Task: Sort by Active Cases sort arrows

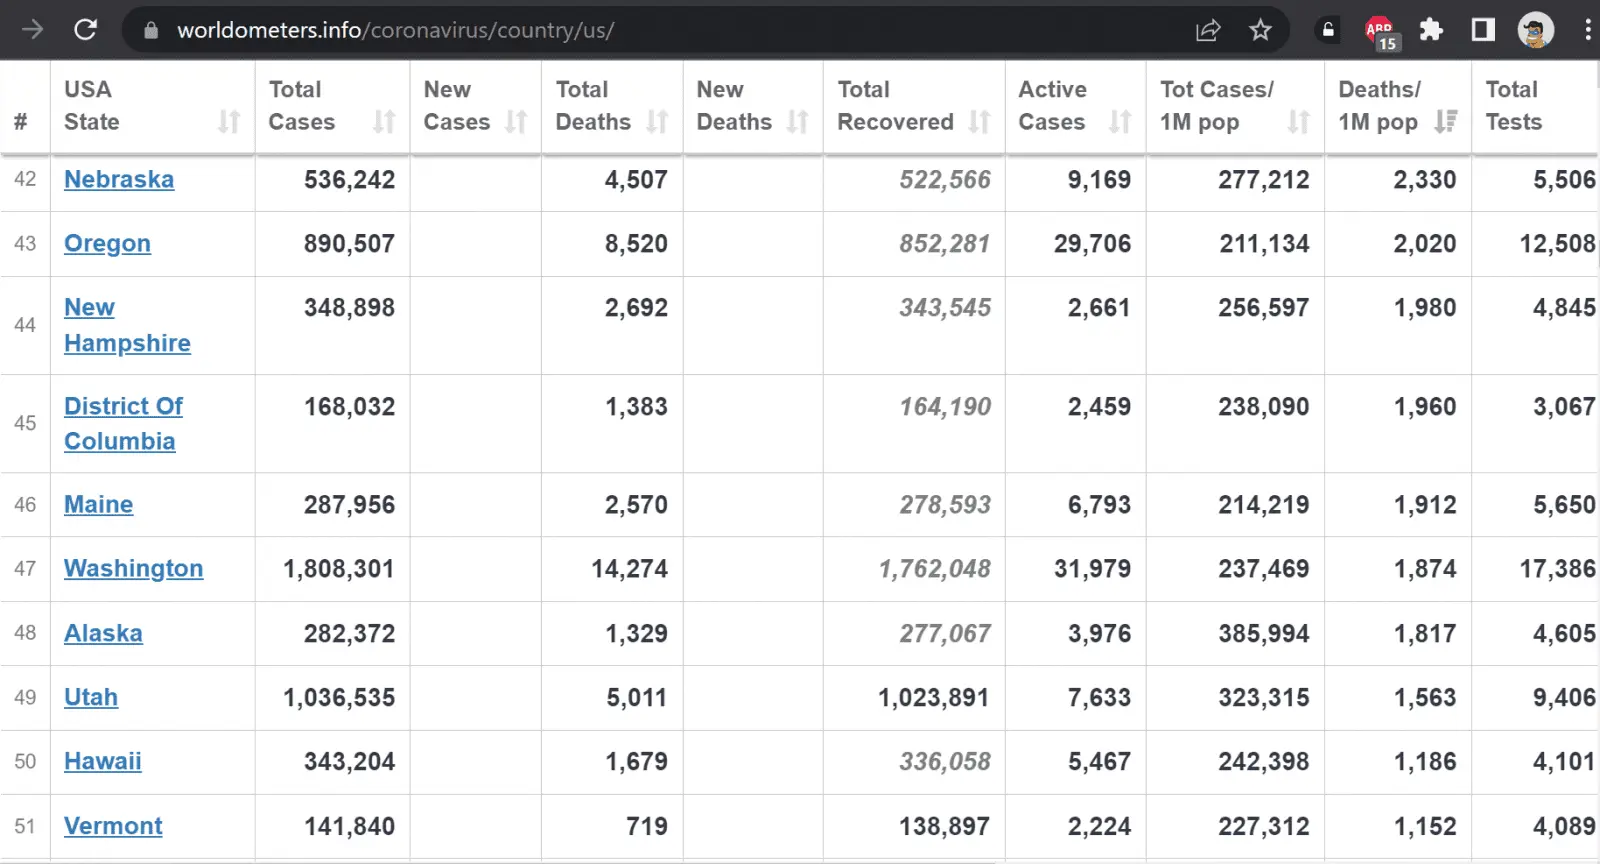Action: (1120, 122)
